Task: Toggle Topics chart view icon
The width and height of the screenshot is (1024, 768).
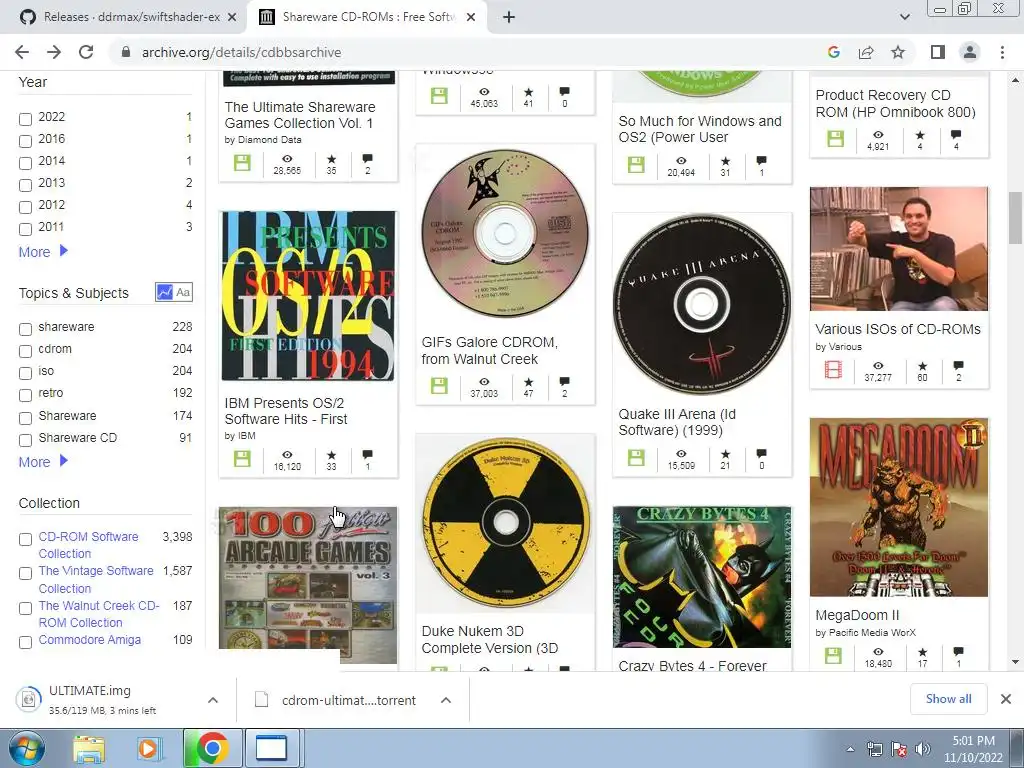Action: click(x=164, y=292)
